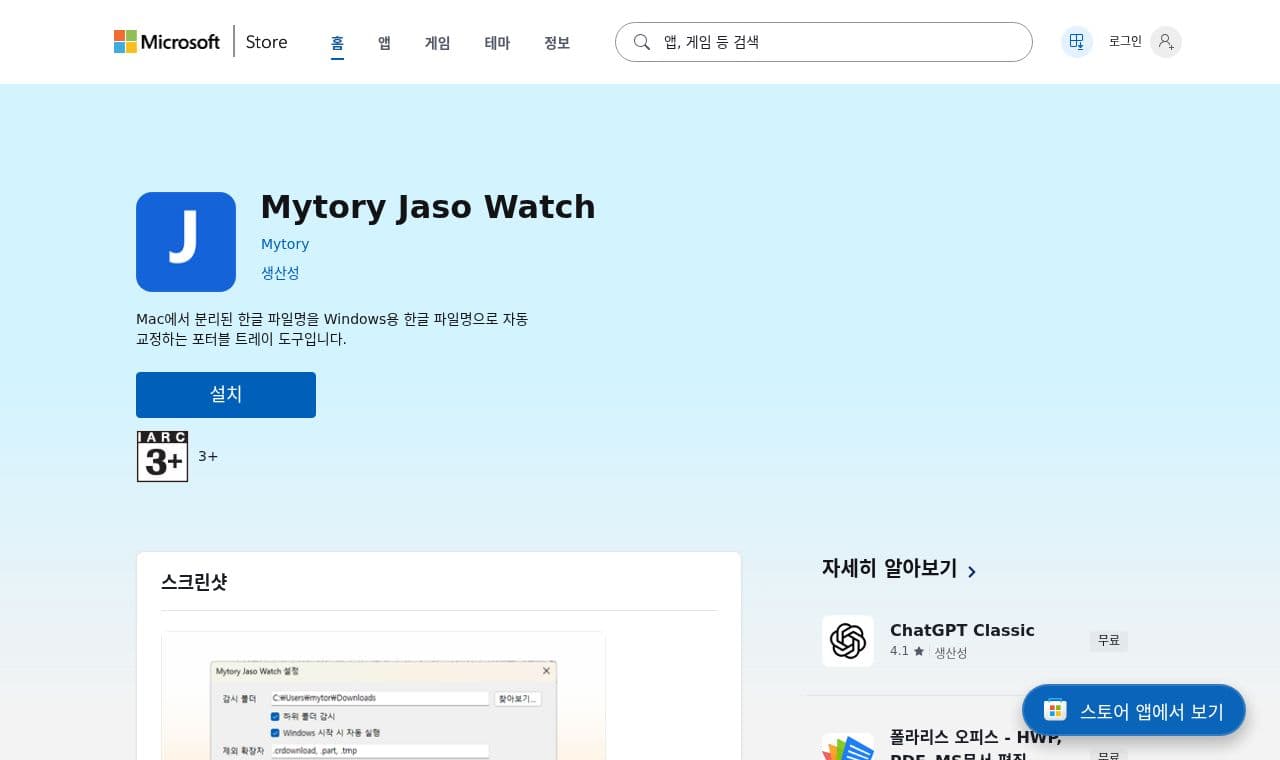Click the IARC 3+ rating badge

click(162, 456)
